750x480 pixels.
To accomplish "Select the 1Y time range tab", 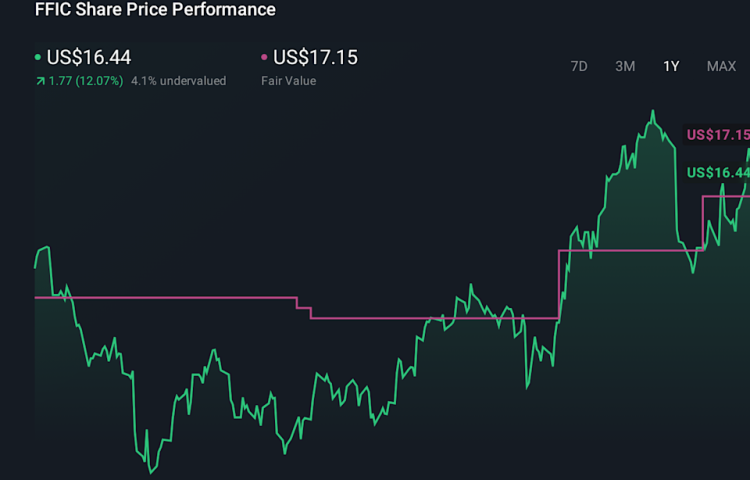I will point(671,66).
